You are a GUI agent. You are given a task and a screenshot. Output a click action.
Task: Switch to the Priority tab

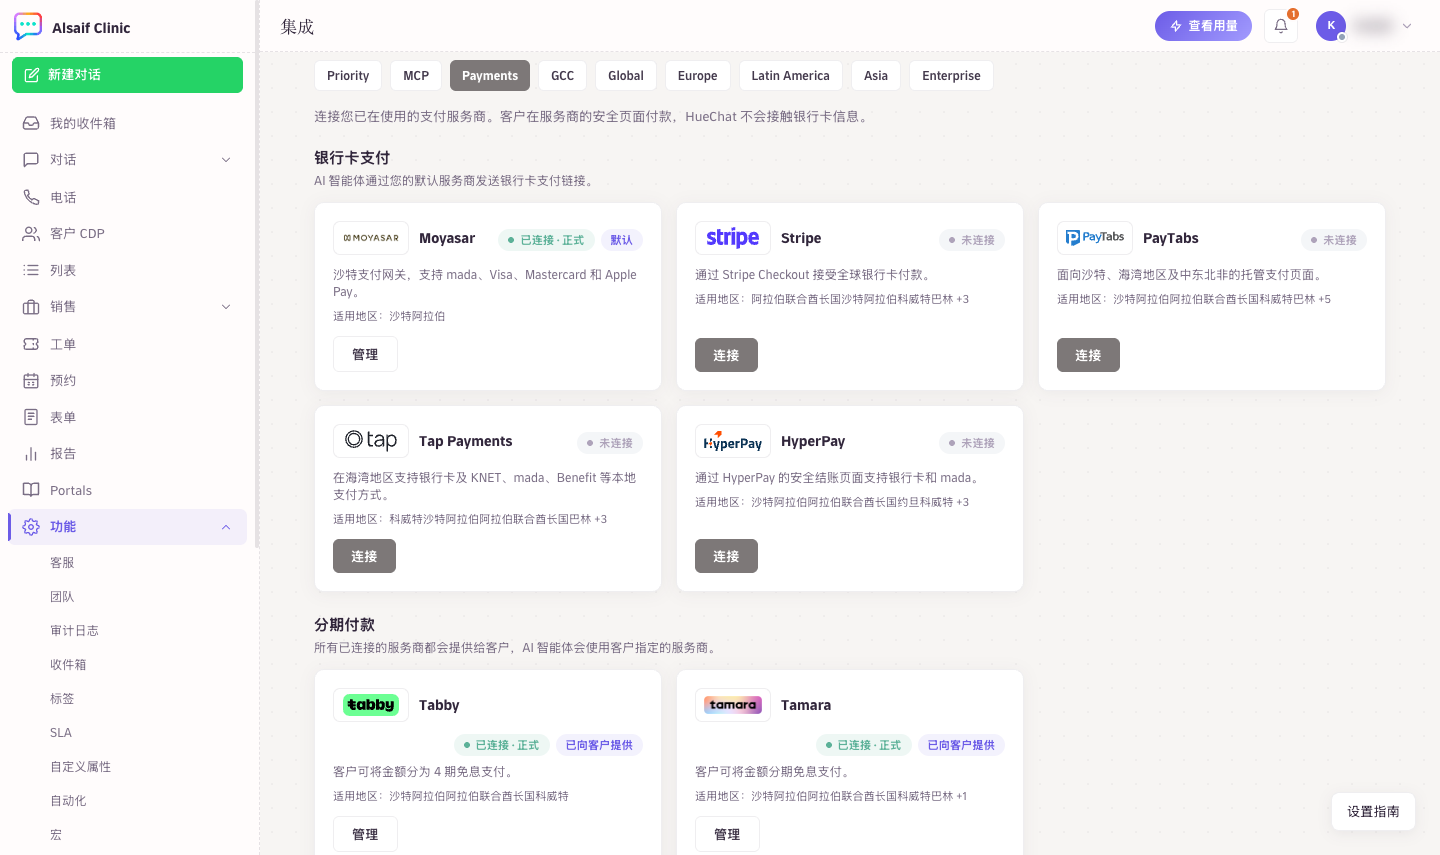(348, 76)
